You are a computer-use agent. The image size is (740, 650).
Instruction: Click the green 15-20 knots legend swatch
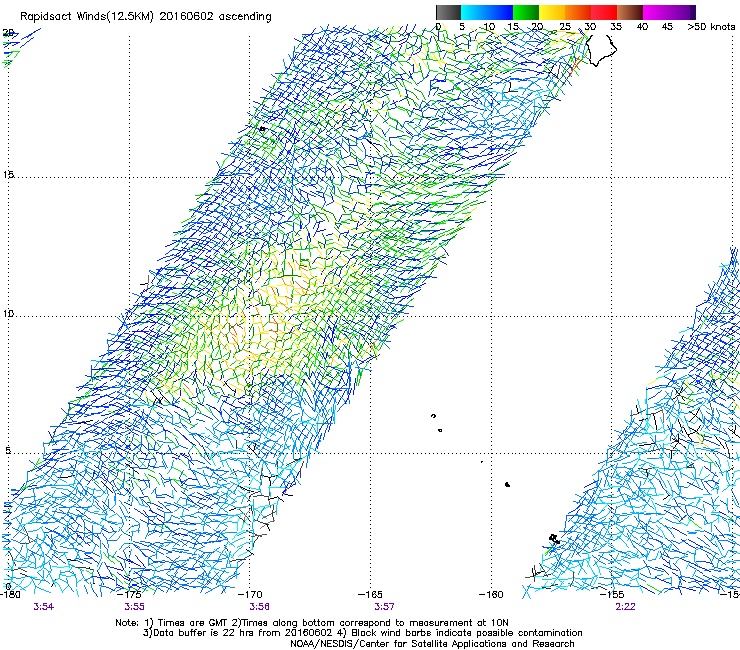526,12
